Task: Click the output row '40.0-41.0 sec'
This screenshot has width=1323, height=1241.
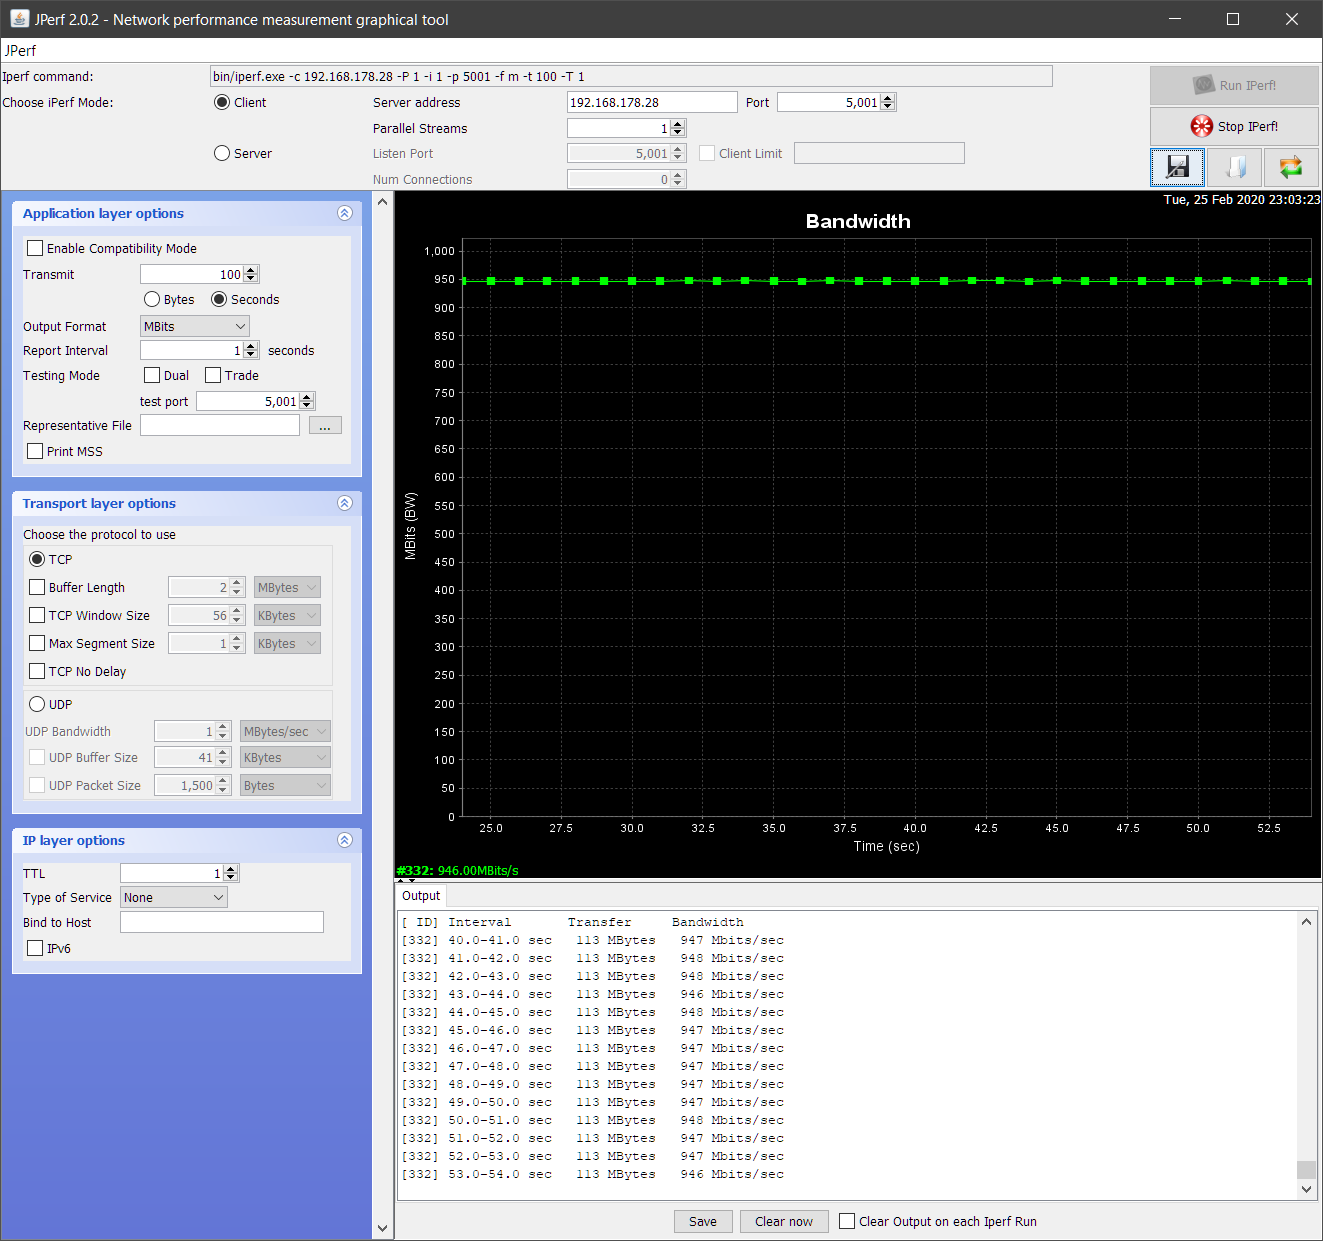Action: coord(592,940)
